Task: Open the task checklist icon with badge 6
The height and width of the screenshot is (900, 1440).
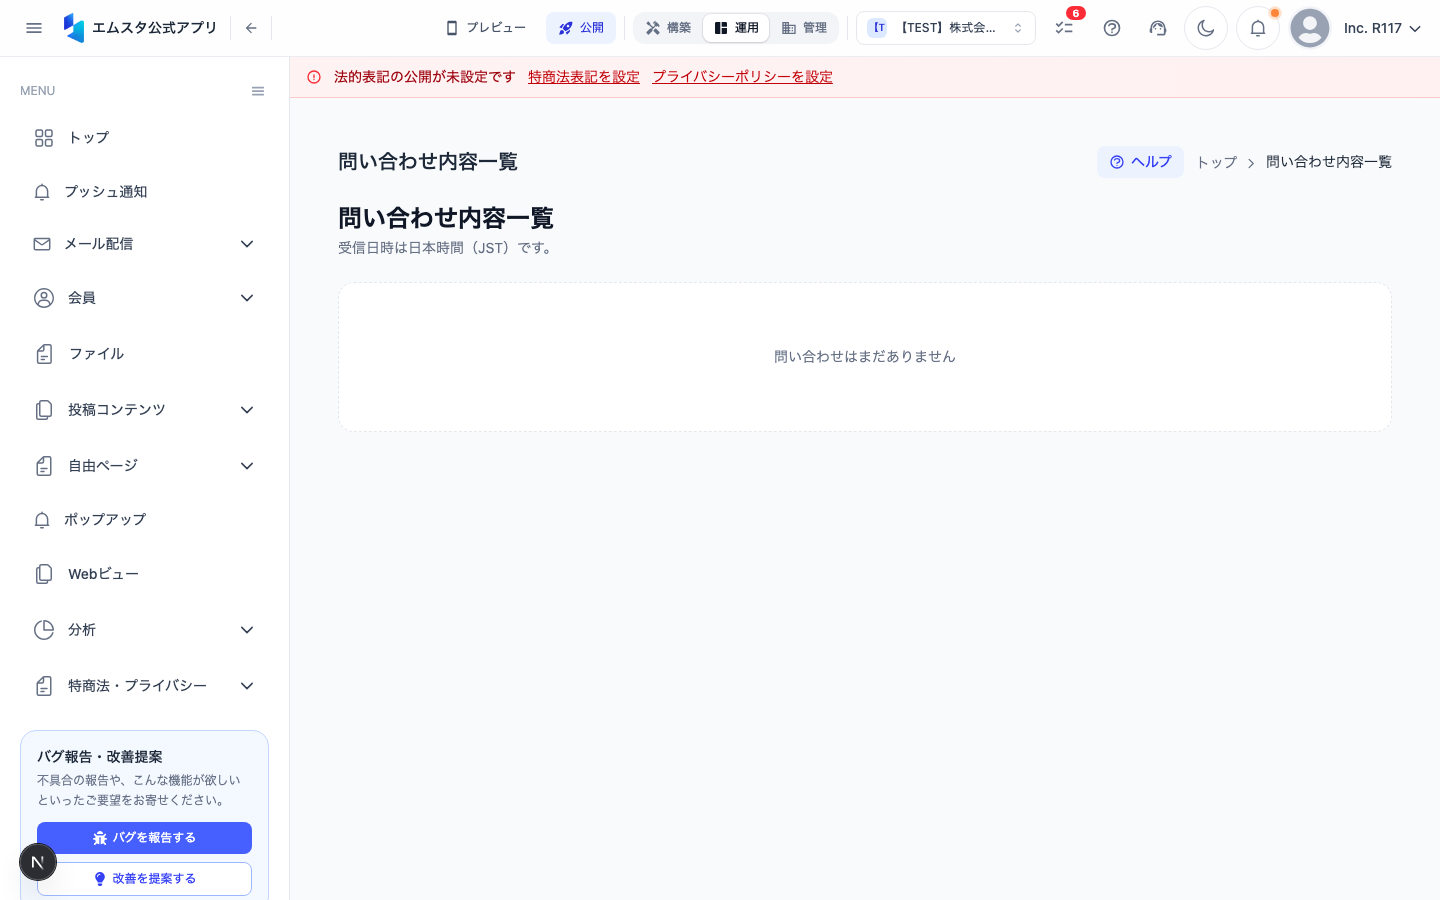Action: click(x=1064, y=28)
